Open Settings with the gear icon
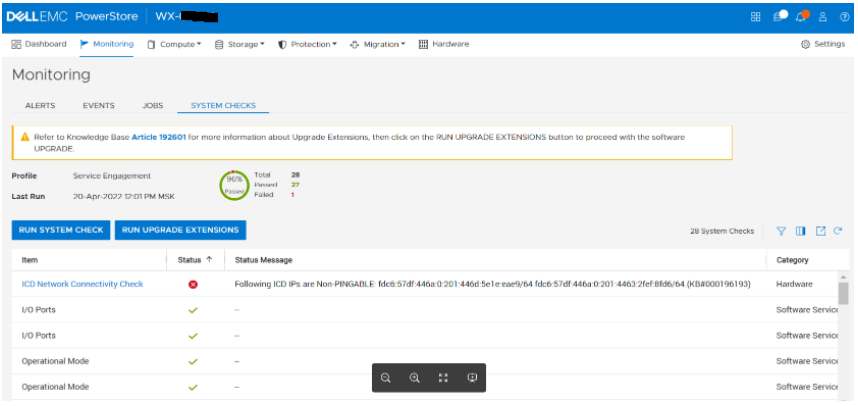 822,44
